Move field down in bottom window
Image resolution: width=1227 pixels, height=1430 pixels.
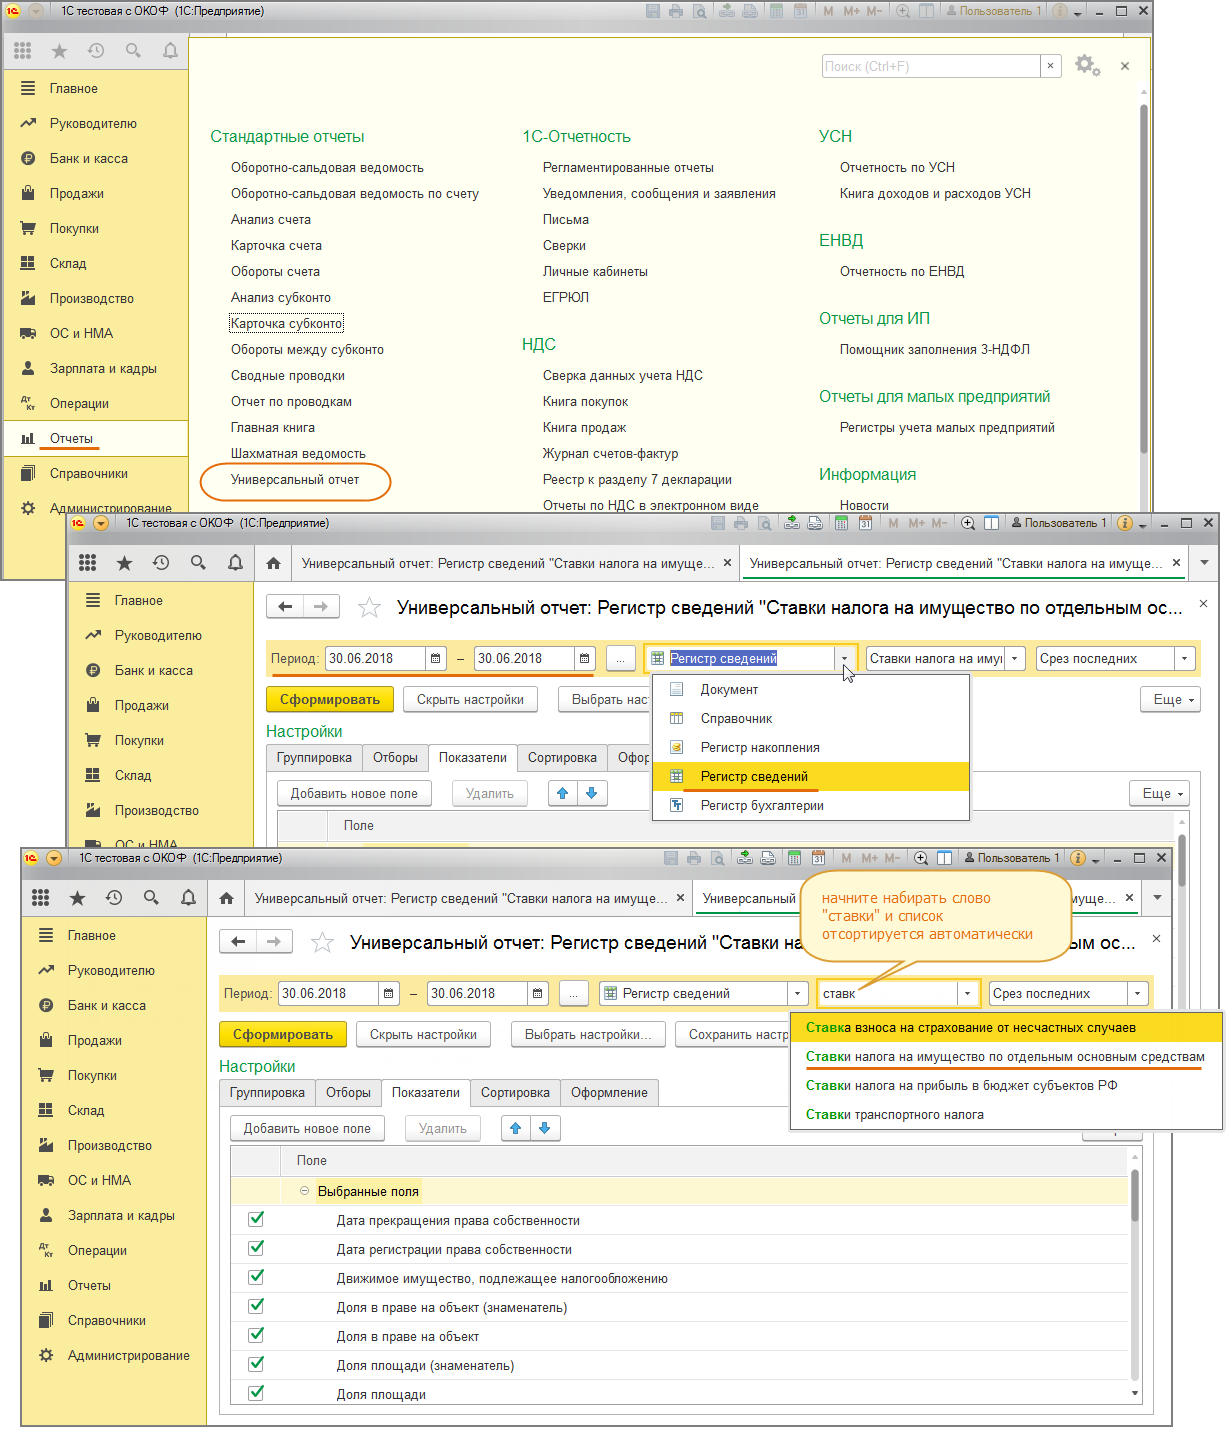[x=545, y=1128]
